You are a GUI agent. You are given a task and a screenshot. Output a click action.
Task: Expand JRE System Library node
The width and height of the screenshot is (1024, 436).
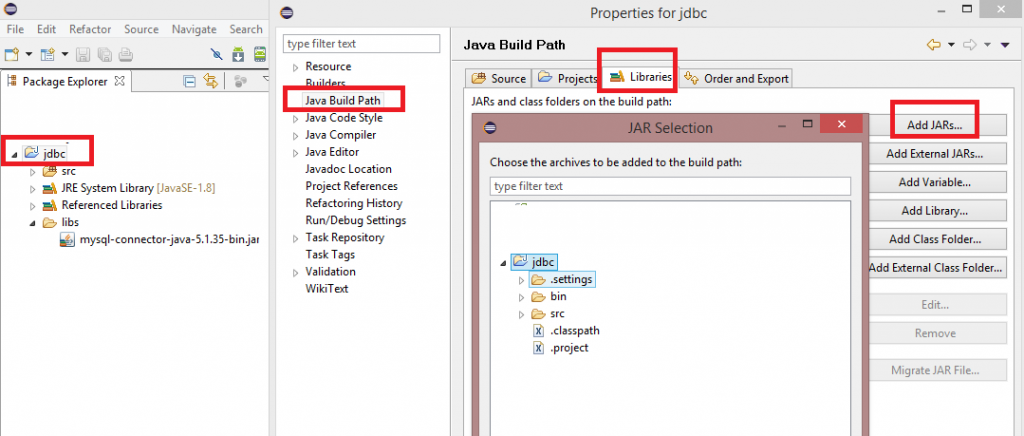[x=33, y=188]
